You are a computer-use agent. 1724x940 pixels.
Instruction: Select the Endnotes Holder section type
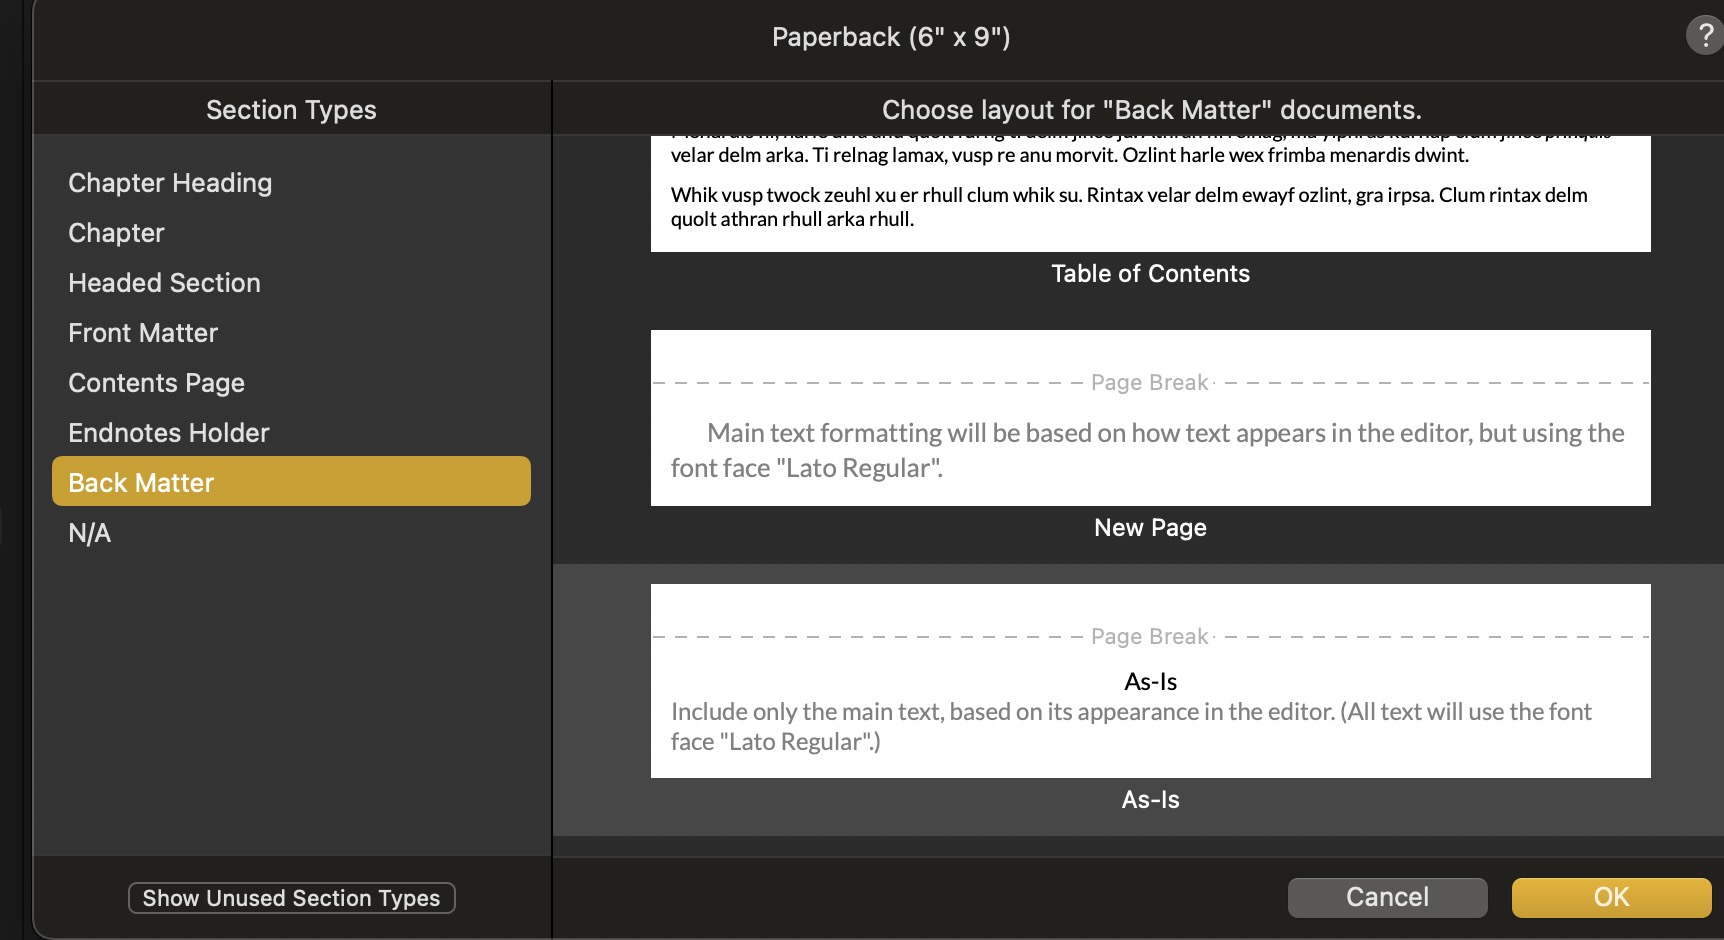click(169, 433)
